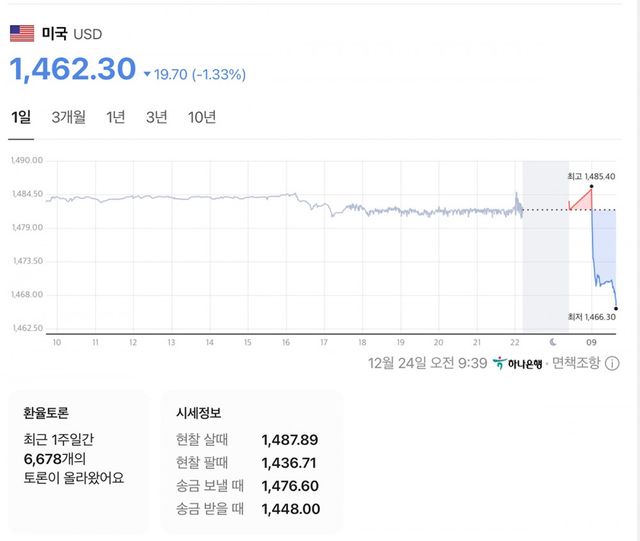Click the 송금 보낼 때 rate row

coord(248,485)
